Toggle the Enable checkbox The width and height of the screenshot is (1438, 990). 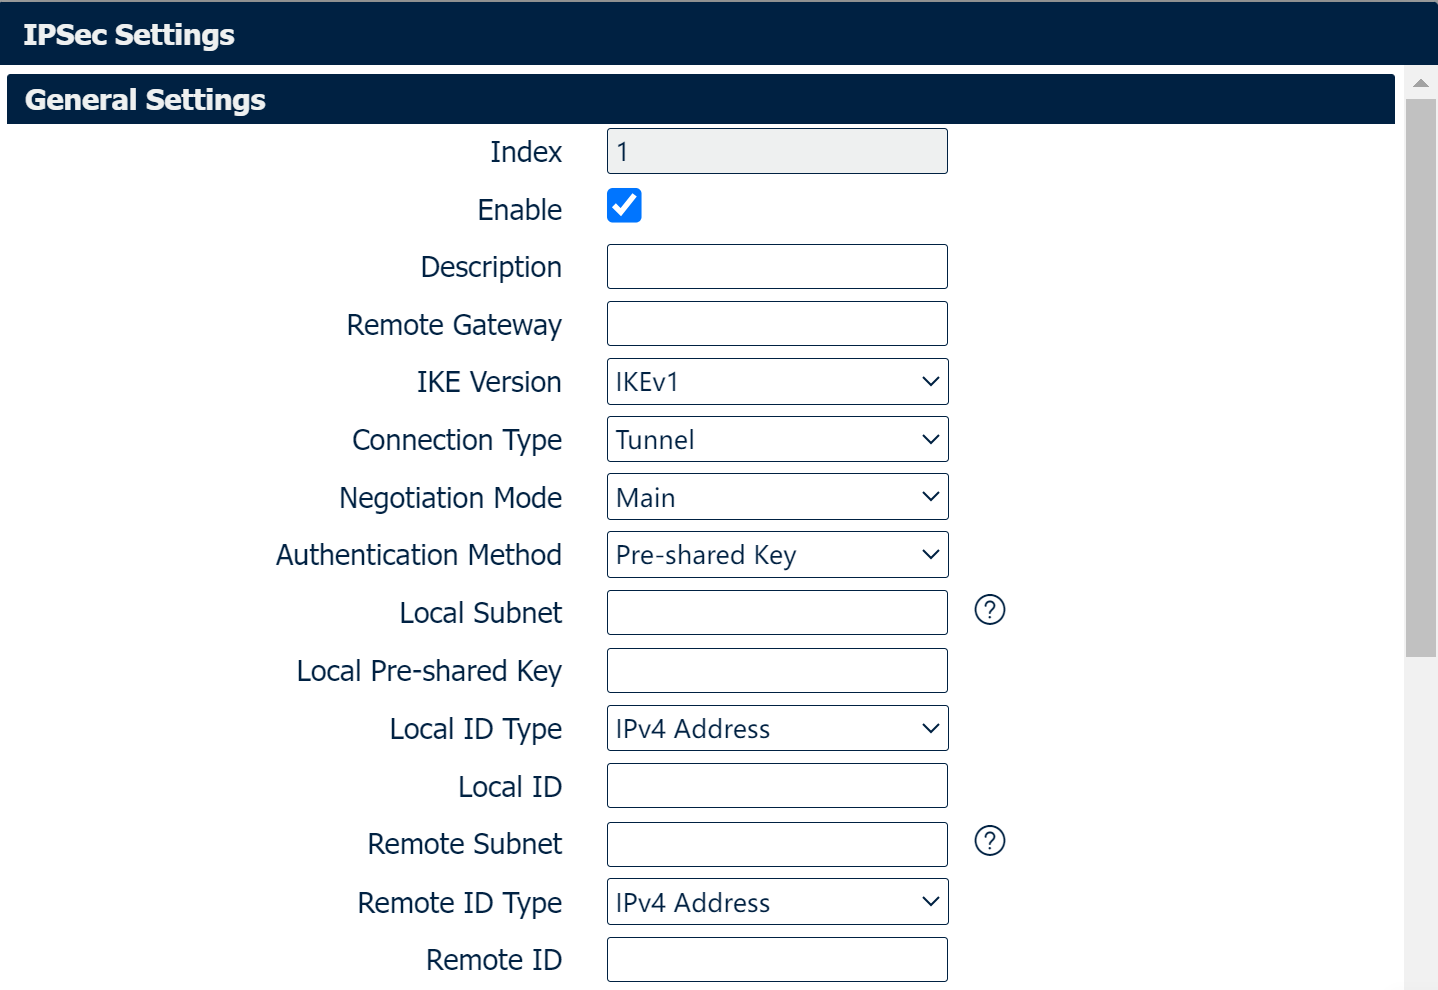624,206
